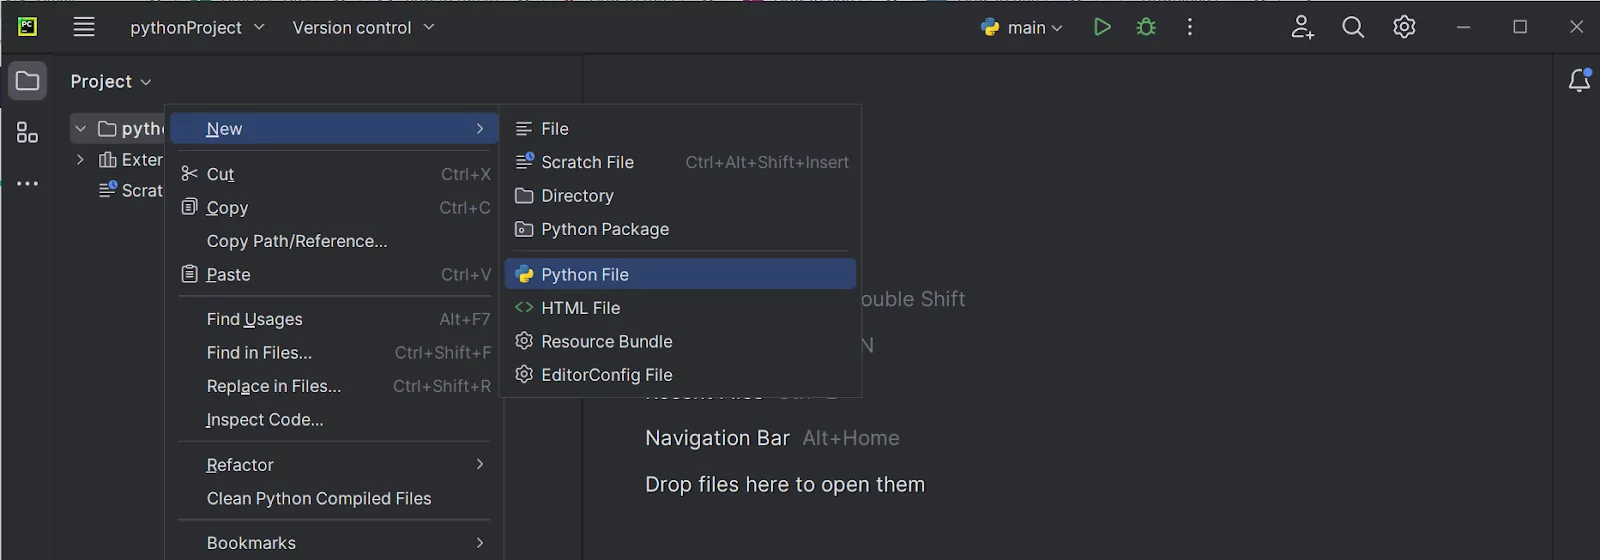Toggle the Project tool window folder icon
Screen dimensions: 1600x560
[x=28, y=81]
